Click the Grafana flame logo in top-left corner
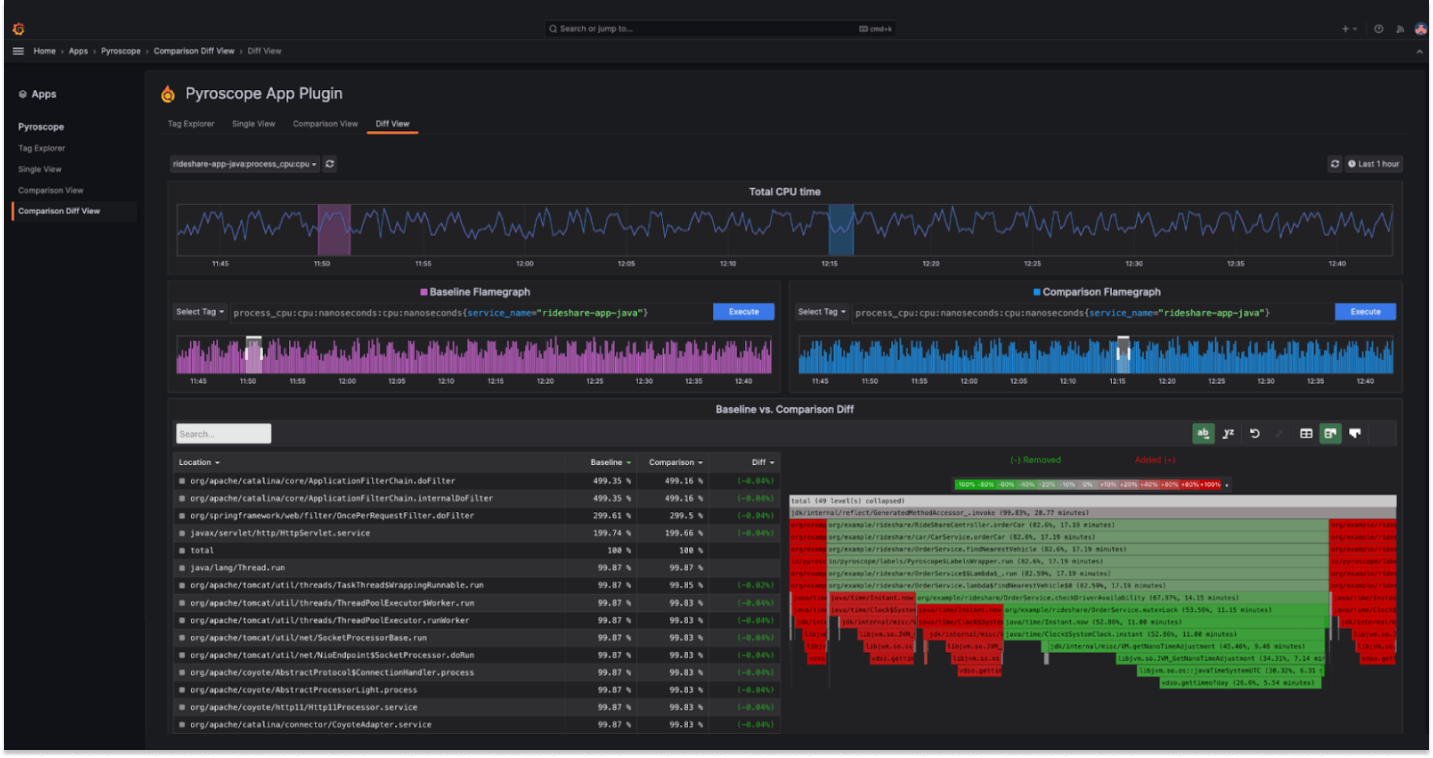This screenshot has width=1433, height=758. 17,28
